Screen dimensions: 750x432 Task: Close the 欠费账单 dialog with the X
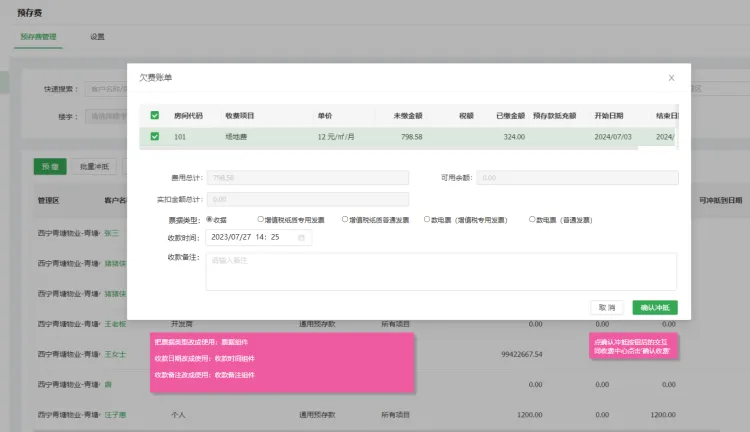tap(671, 78)
